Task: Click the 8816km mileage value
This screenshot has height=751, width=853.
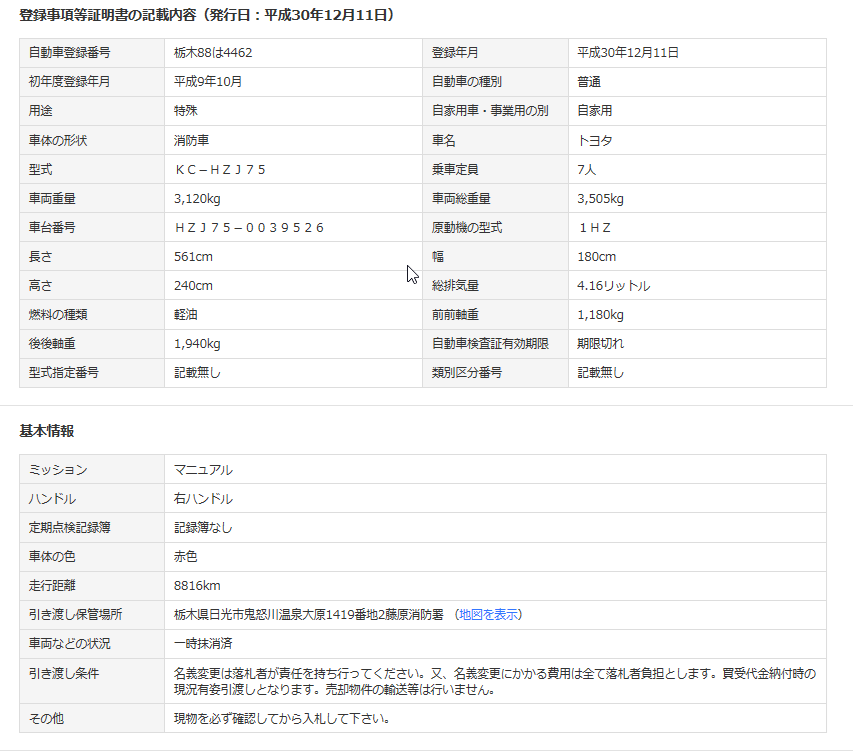Action: pyautogui.click(x=197, y=585)
